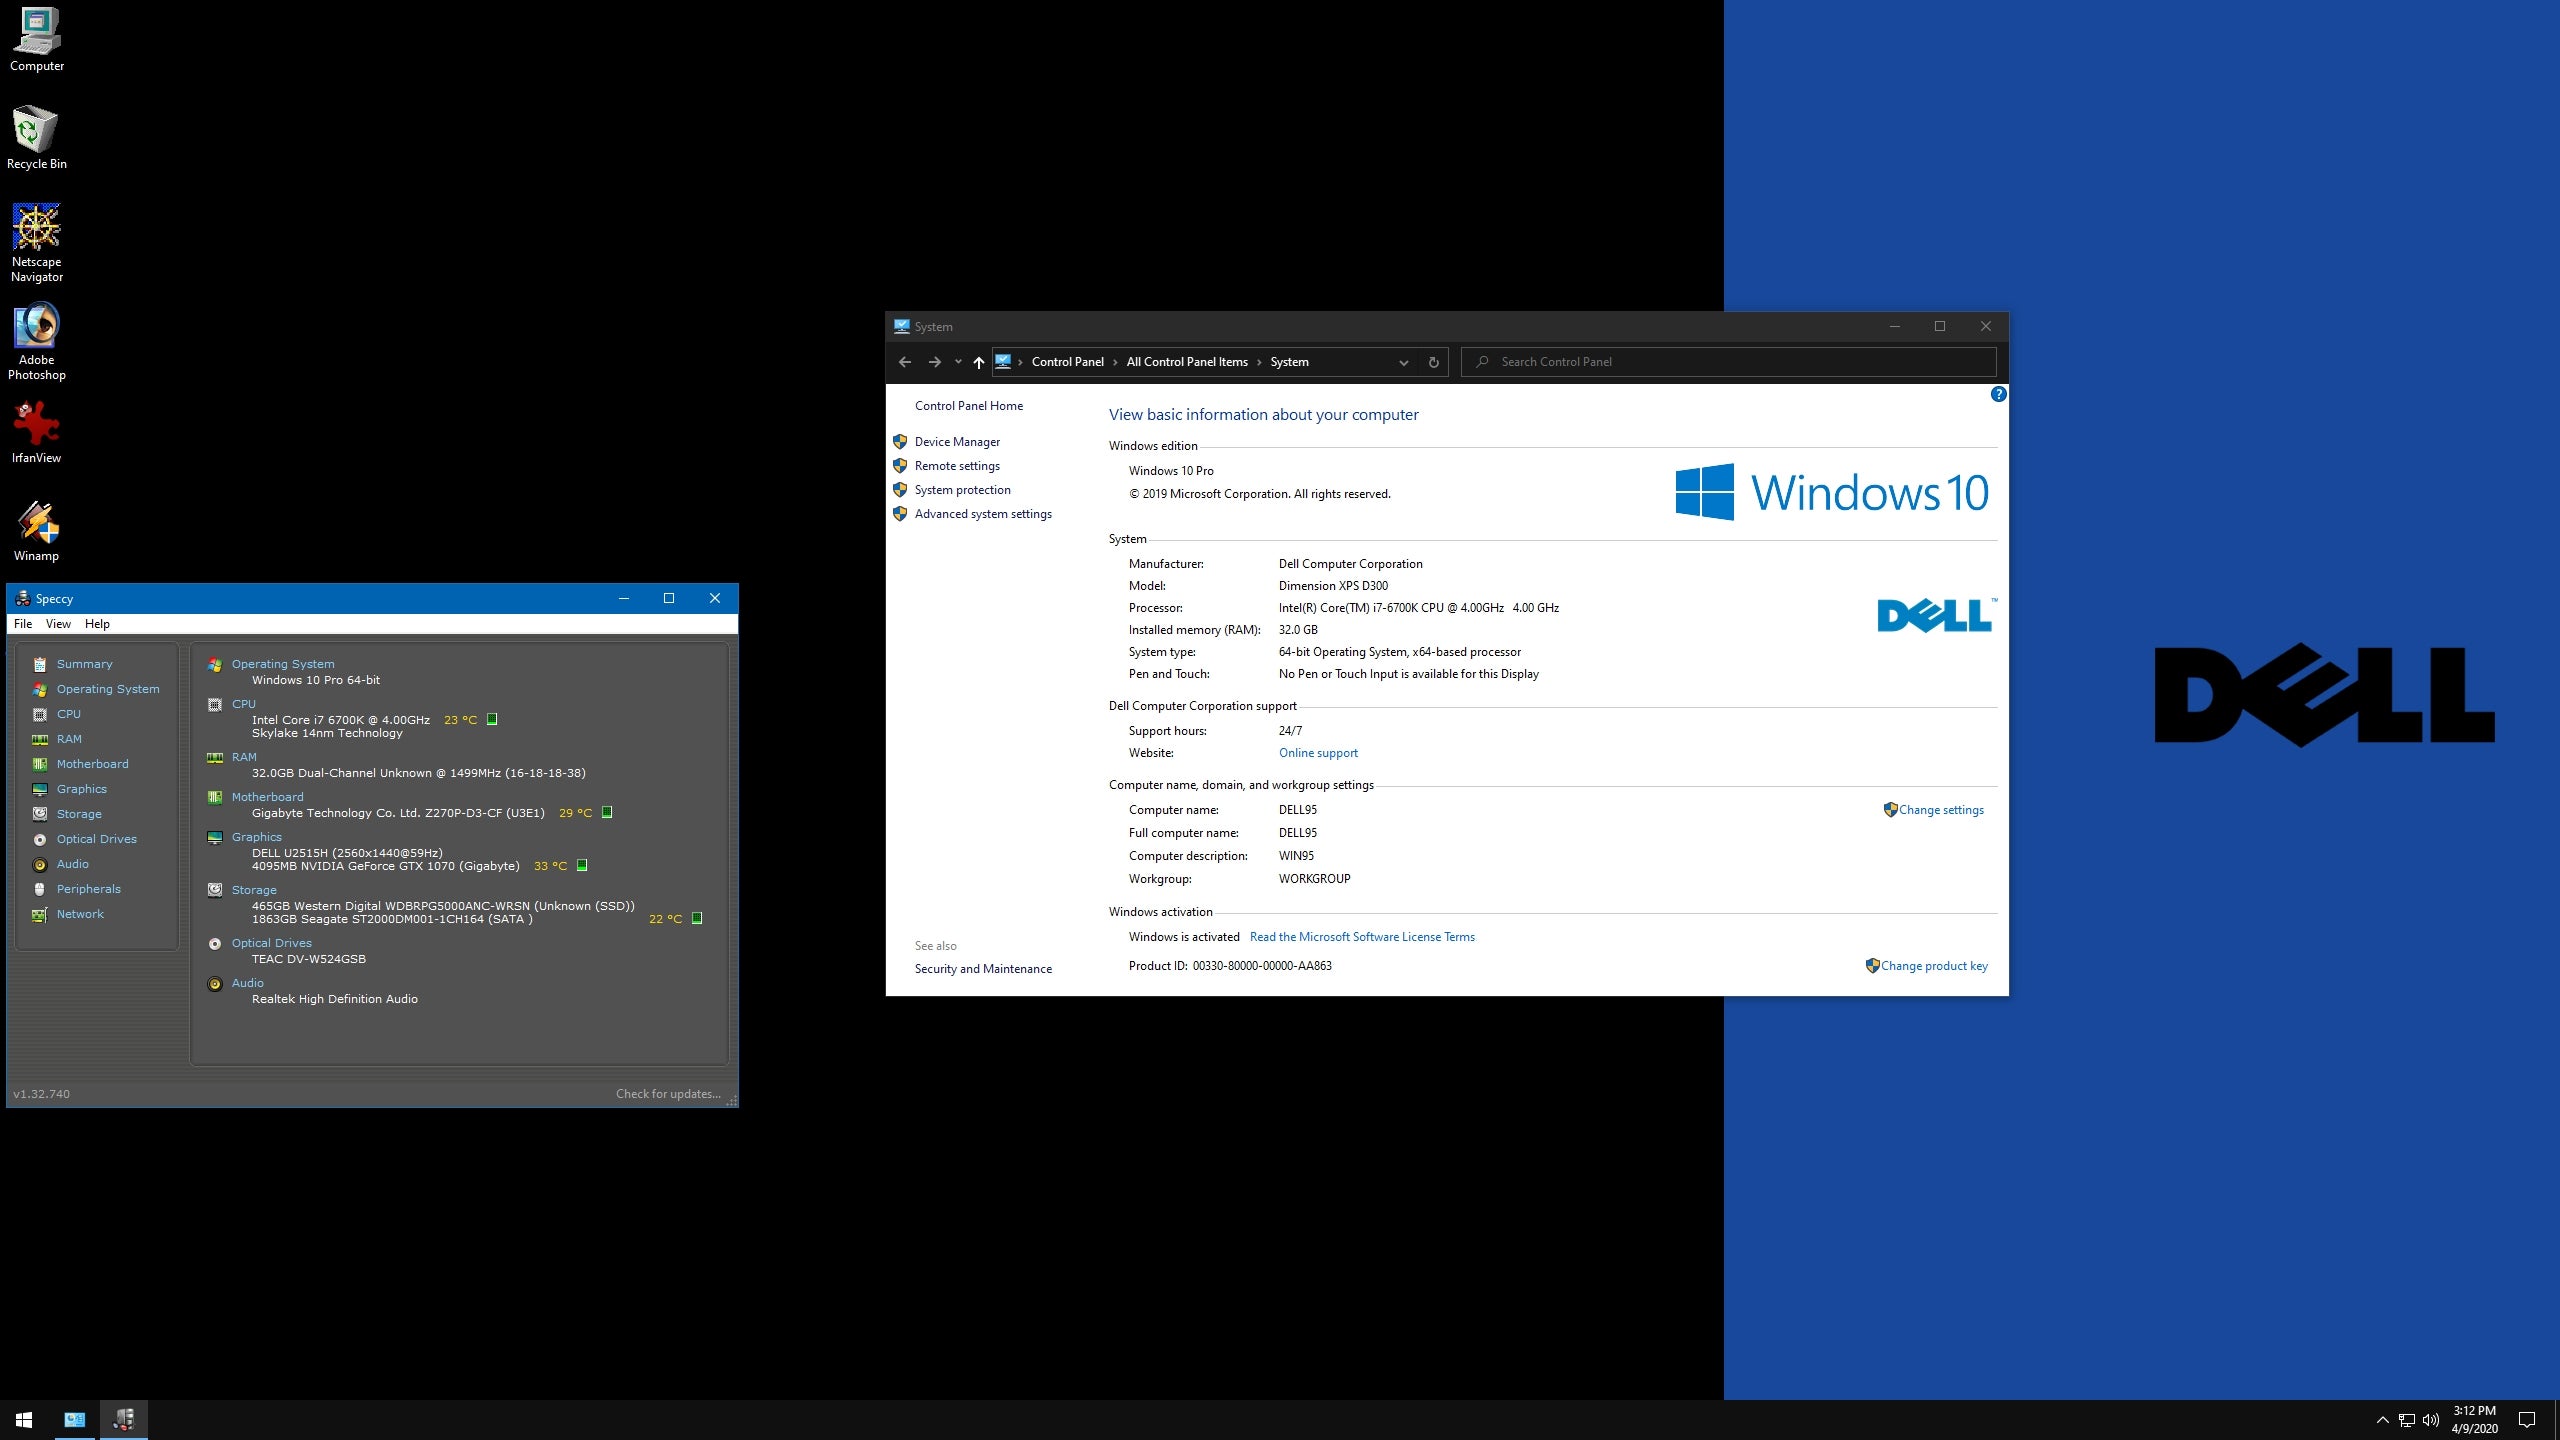Open the recent locations dropdown arrow
This screenshot has height=1440, width=2560.
pos(958,362)
